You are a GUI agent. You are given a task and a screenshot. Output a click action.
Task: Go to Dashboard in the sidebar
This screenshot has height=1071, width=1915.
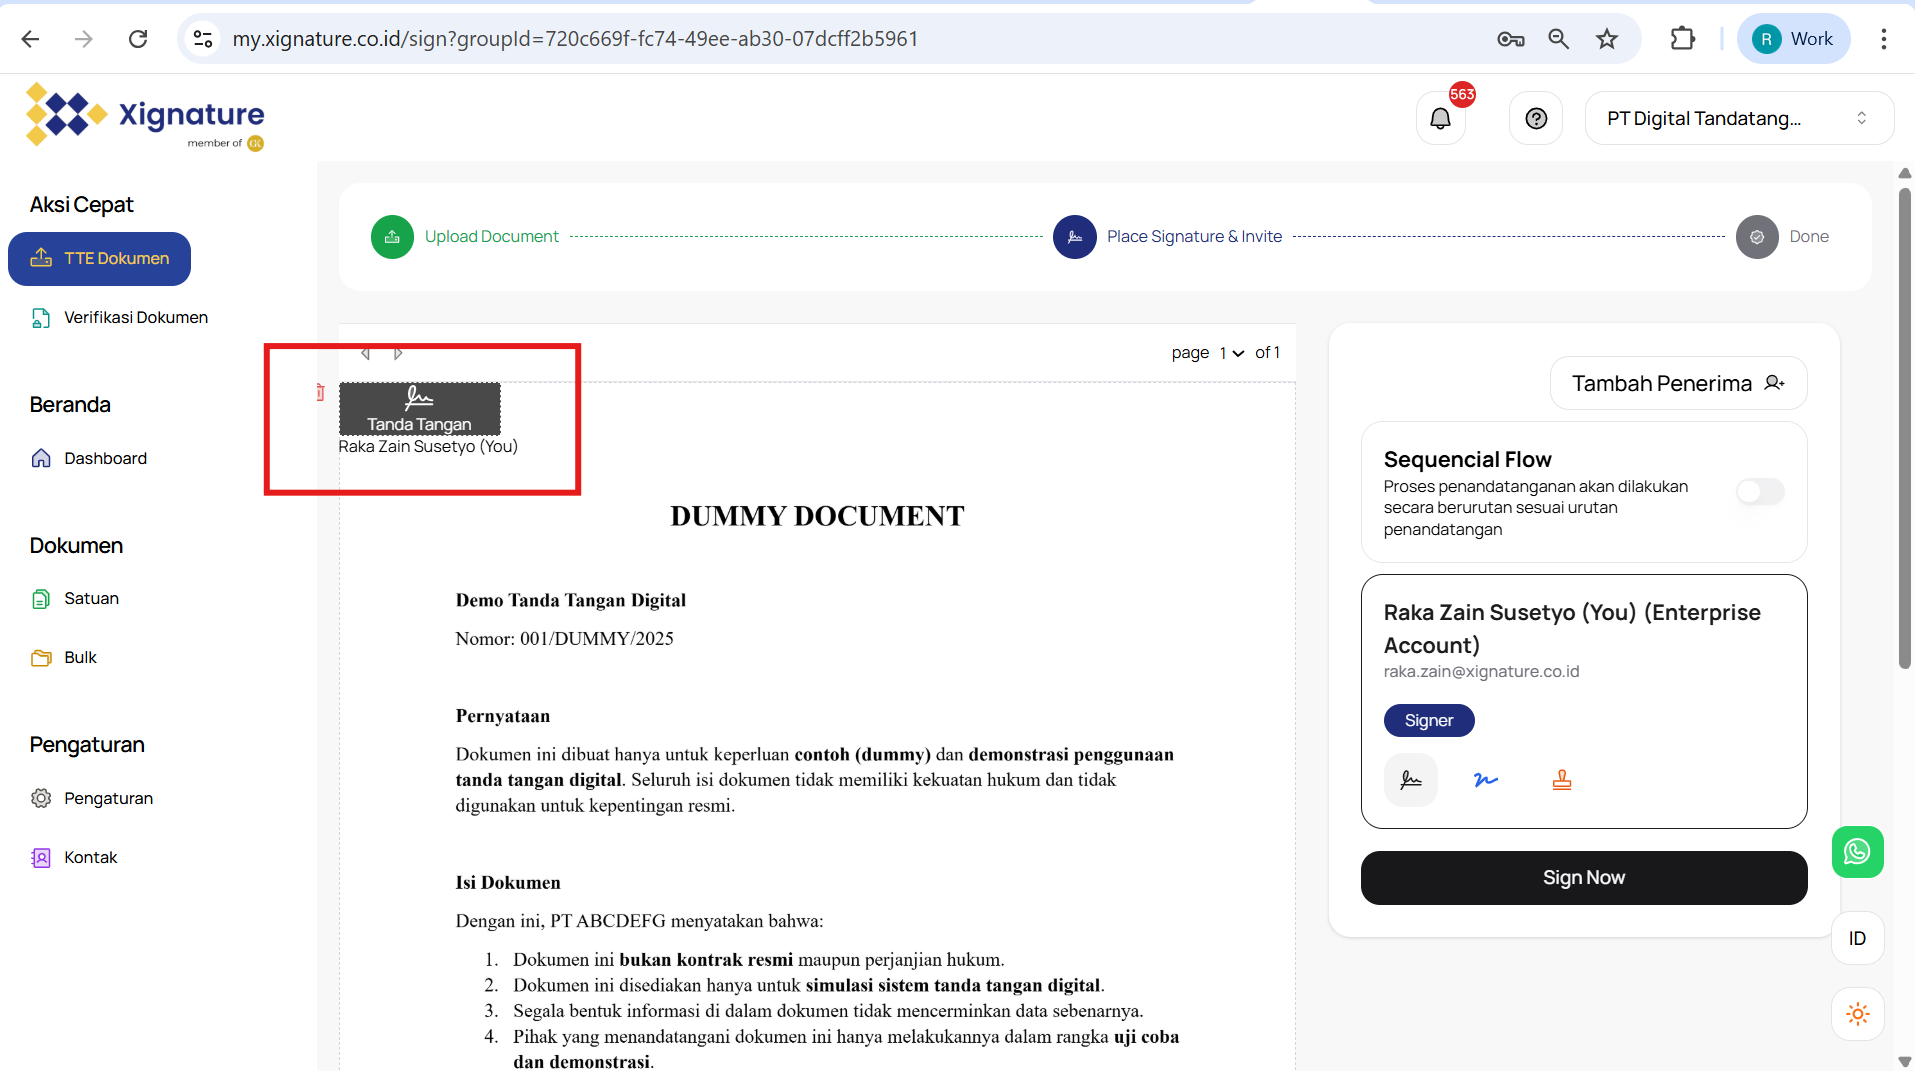[105, 458]
